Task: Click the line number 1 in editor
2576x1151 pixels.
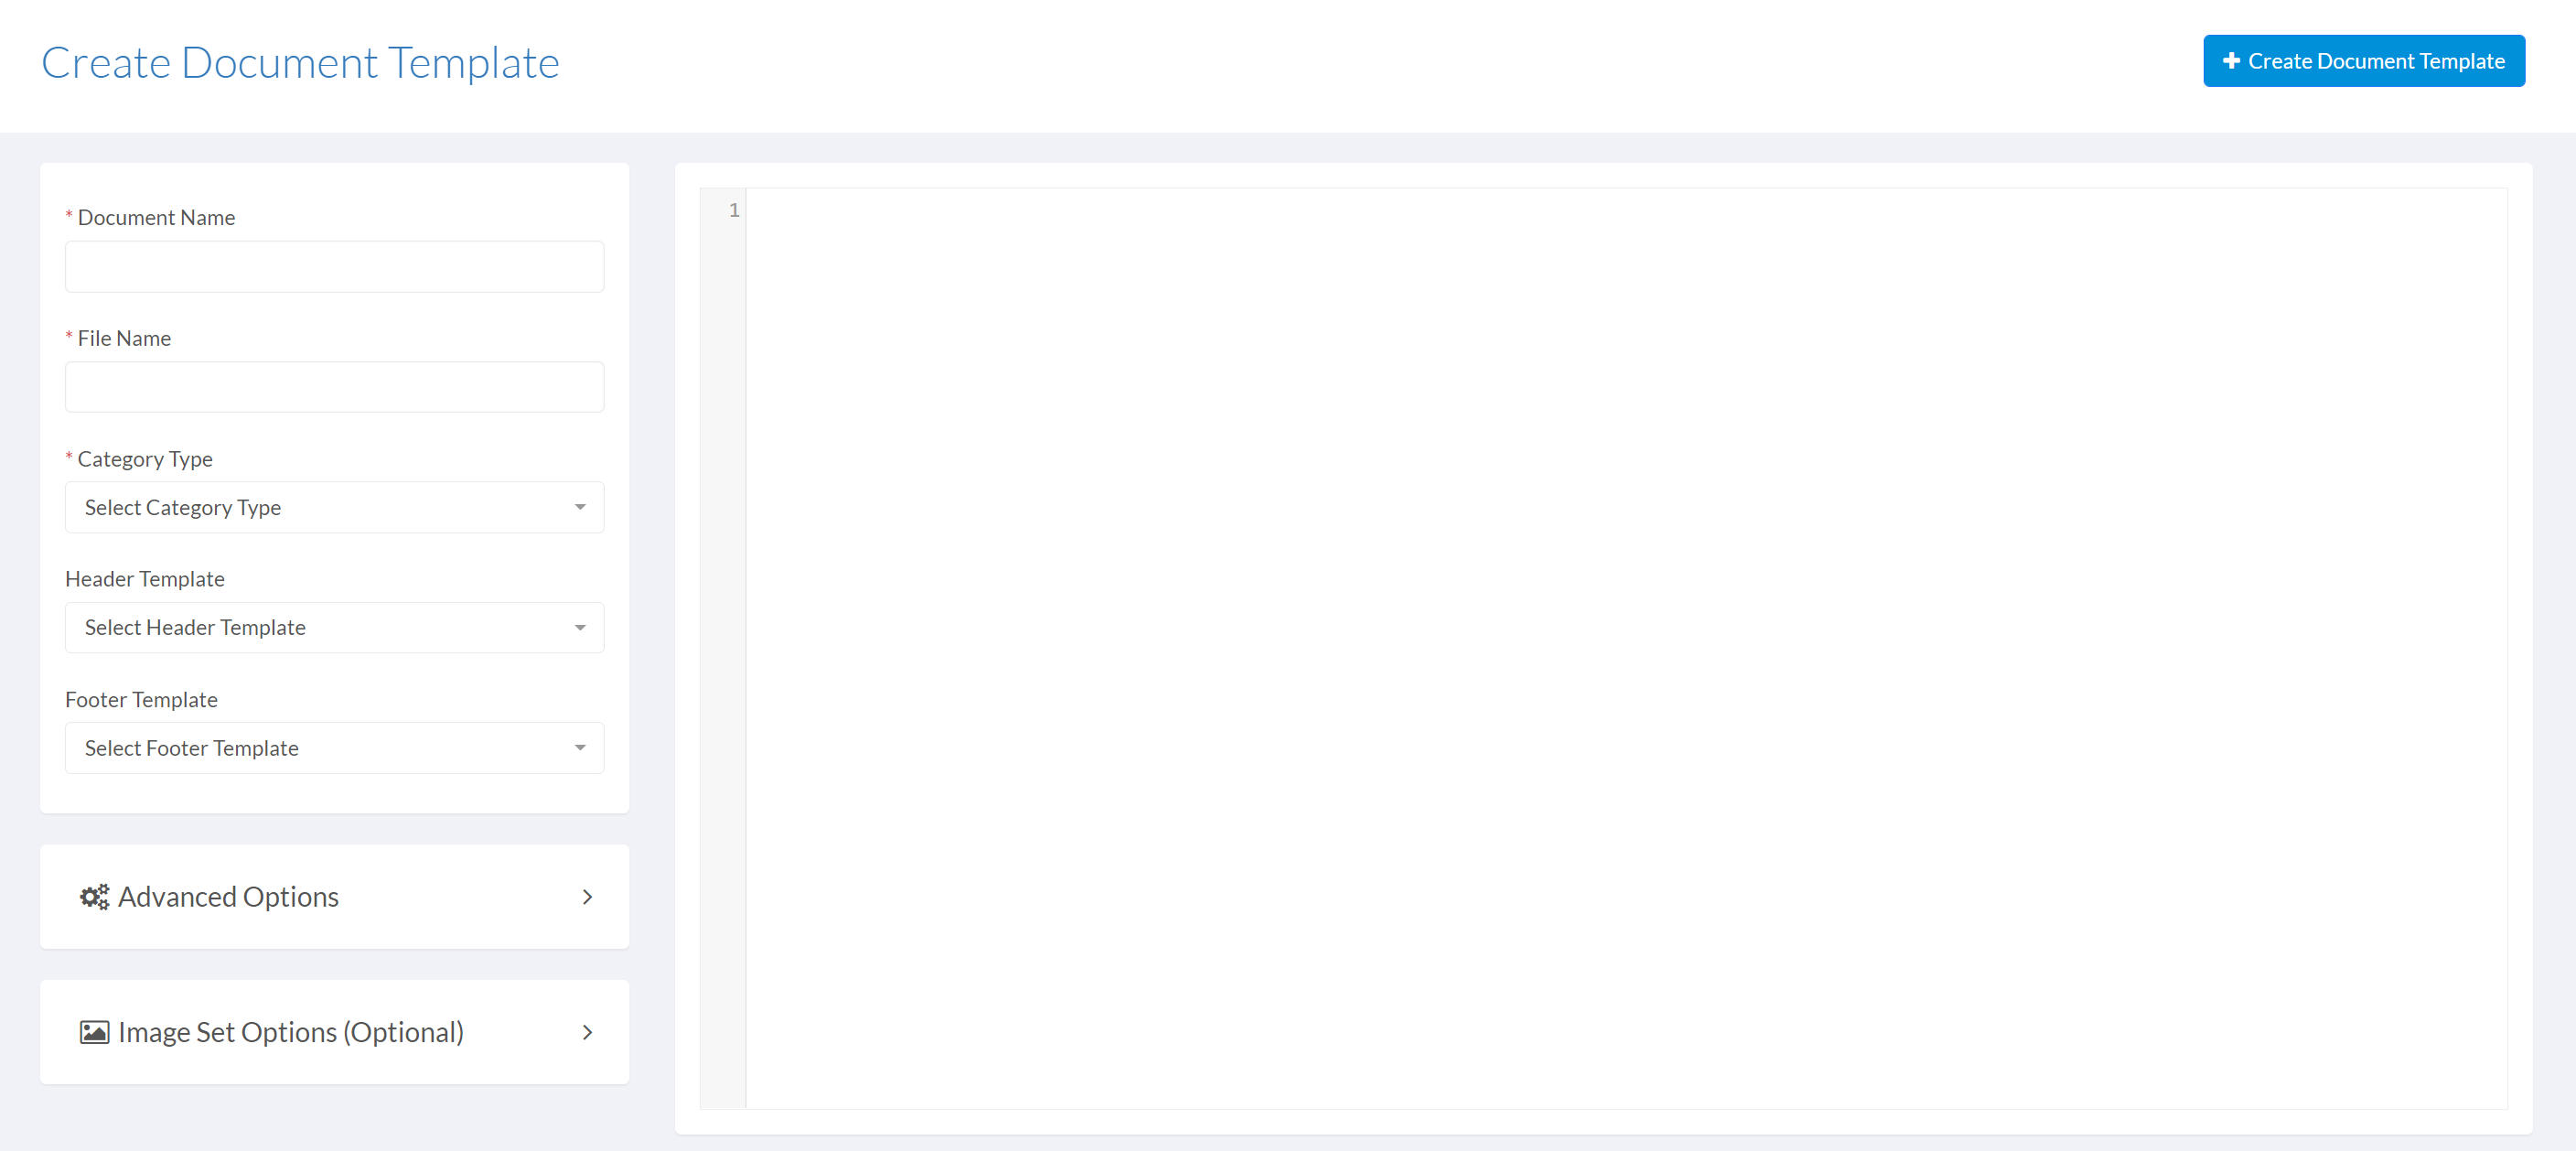Action: pyautogui.click(x=735, y=210)
